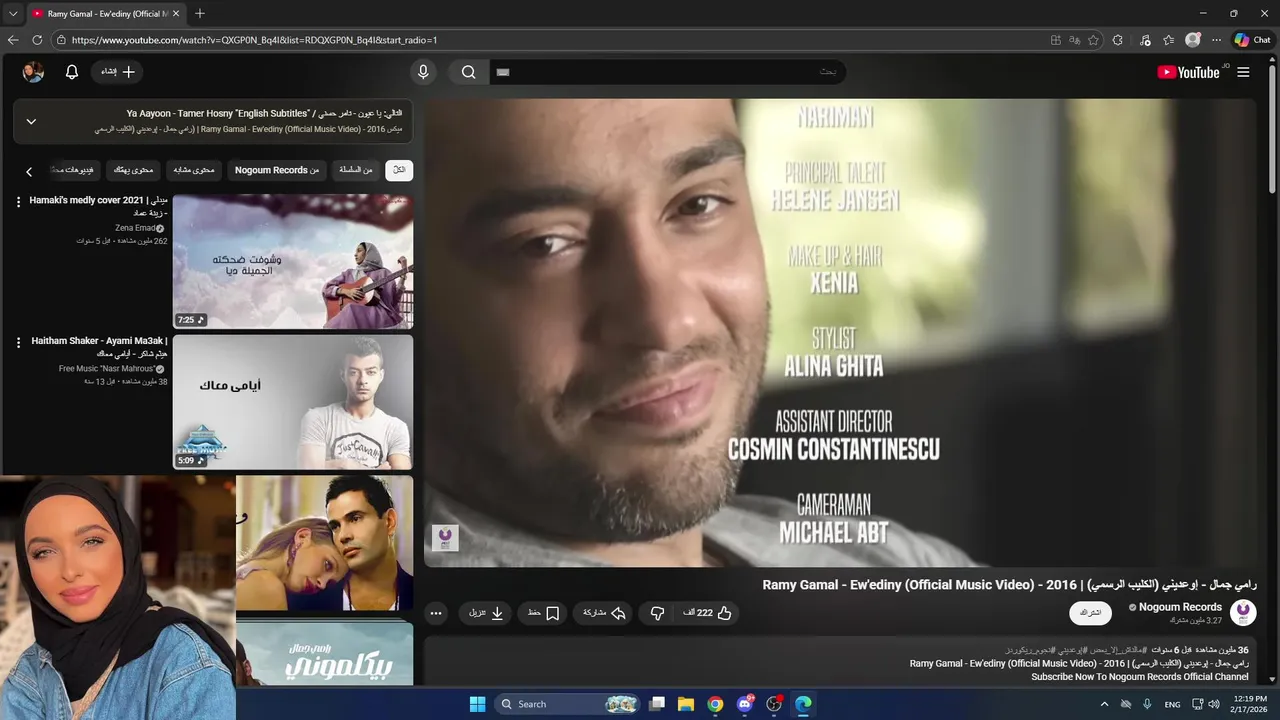Screen dimensions: 1280x720
Task: Save the video with bookmark button
Action: (544, 613)
